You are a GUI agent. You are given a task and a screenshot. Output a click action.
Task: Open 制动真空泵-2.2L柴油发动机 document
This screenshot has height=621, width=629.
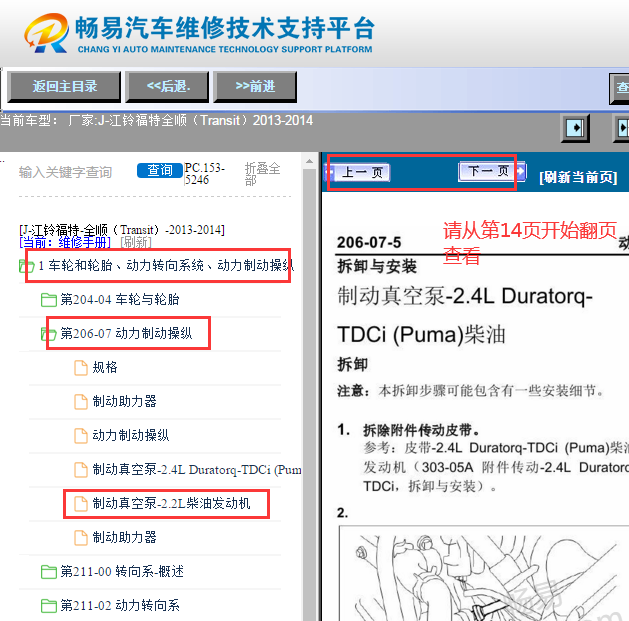171,504
